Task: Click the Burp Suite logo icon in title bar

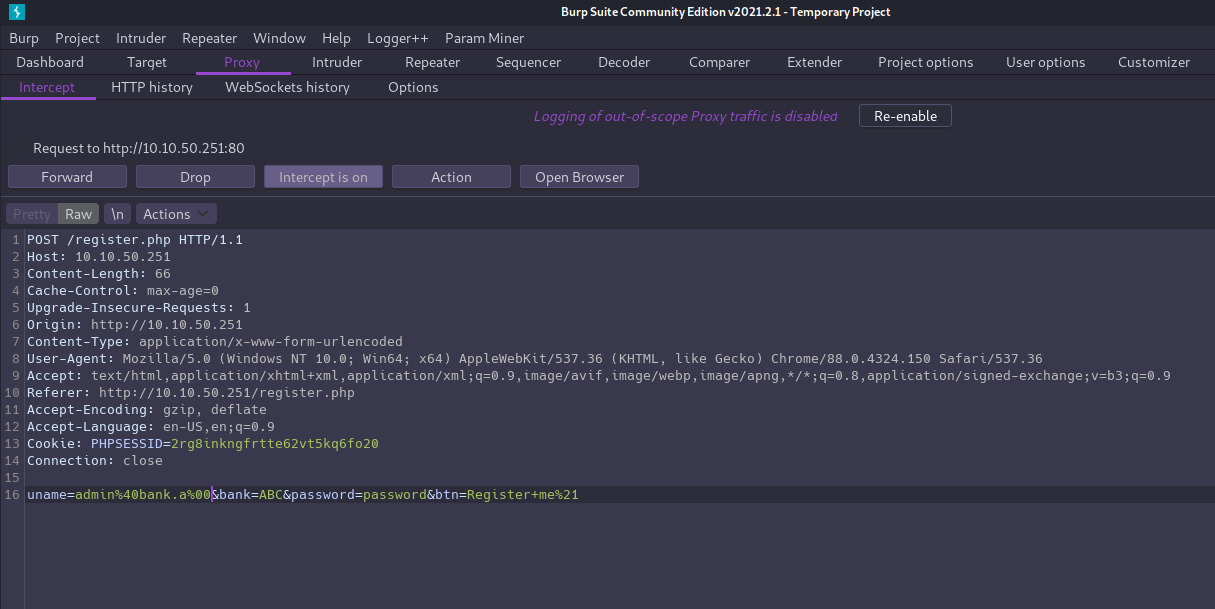Action: point(17,12)
